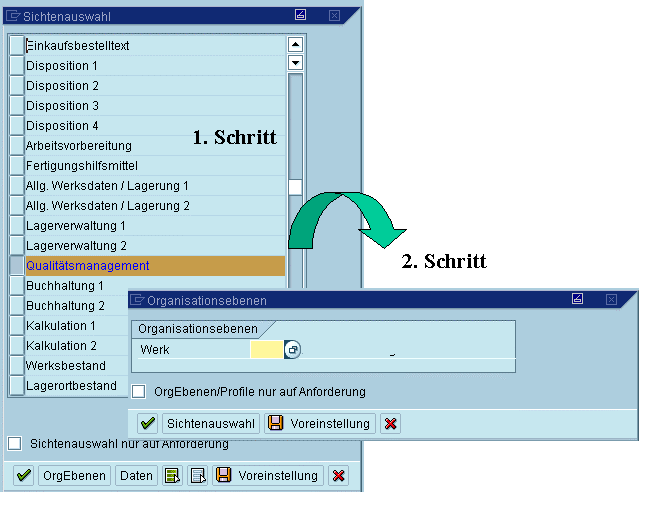Click into the Werk input field

tap(266, 350)
